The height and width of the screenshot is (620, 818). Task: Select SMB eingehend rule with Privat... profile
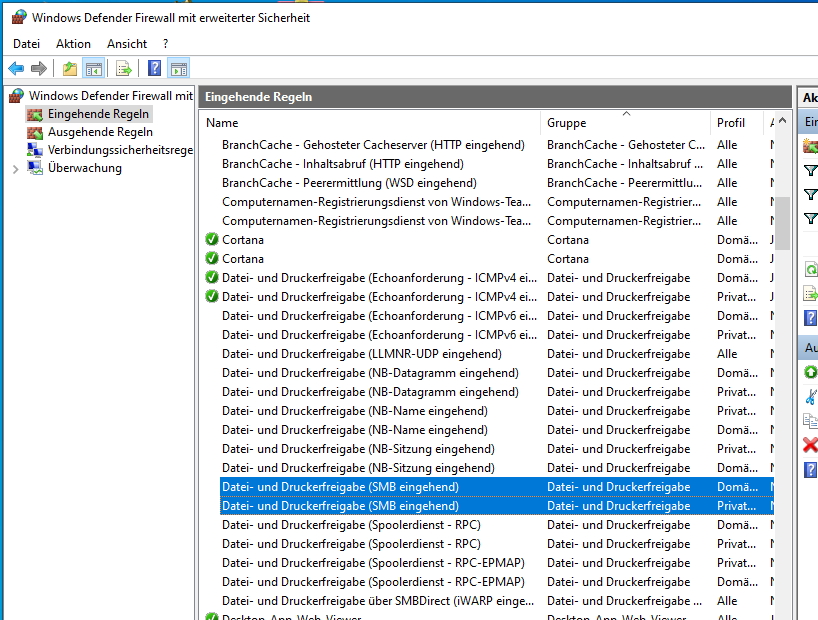(340, 506)
